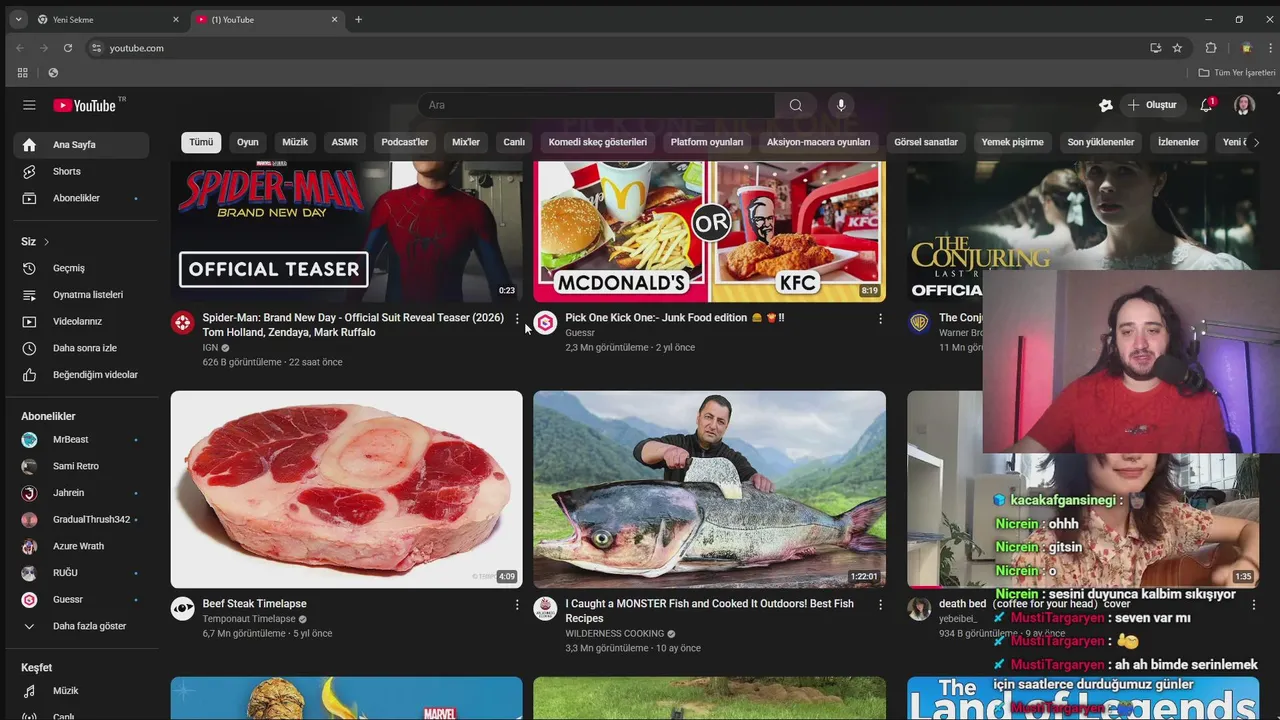Image resolution: width=1280 pixels, height=720 pixels.
Task: Switch to the Yeni Sekme tab
Action: [108, 19]
